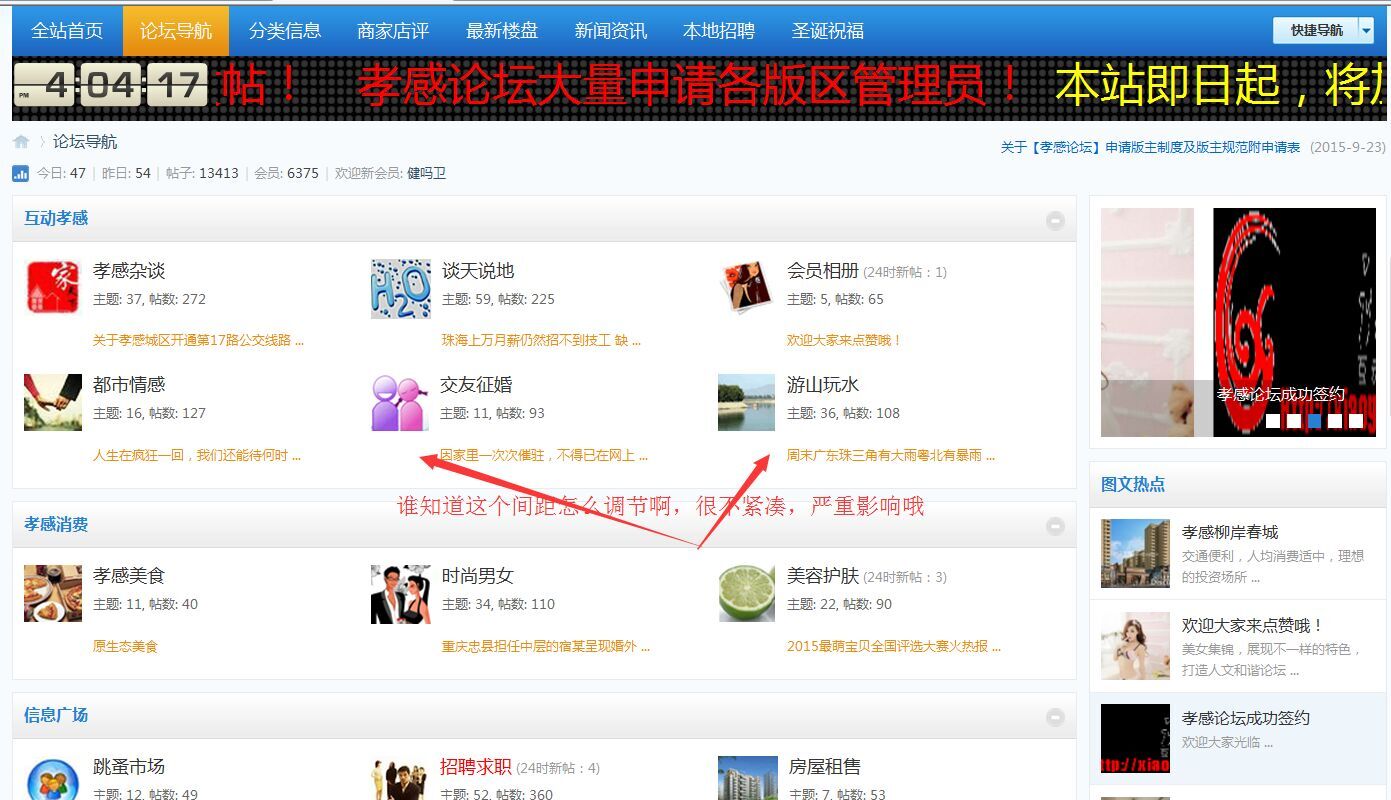Viewport: 1391px width, 800px height.
Task: Open the 谈天说地 H2O forum icon
Action: pos(401,289)
